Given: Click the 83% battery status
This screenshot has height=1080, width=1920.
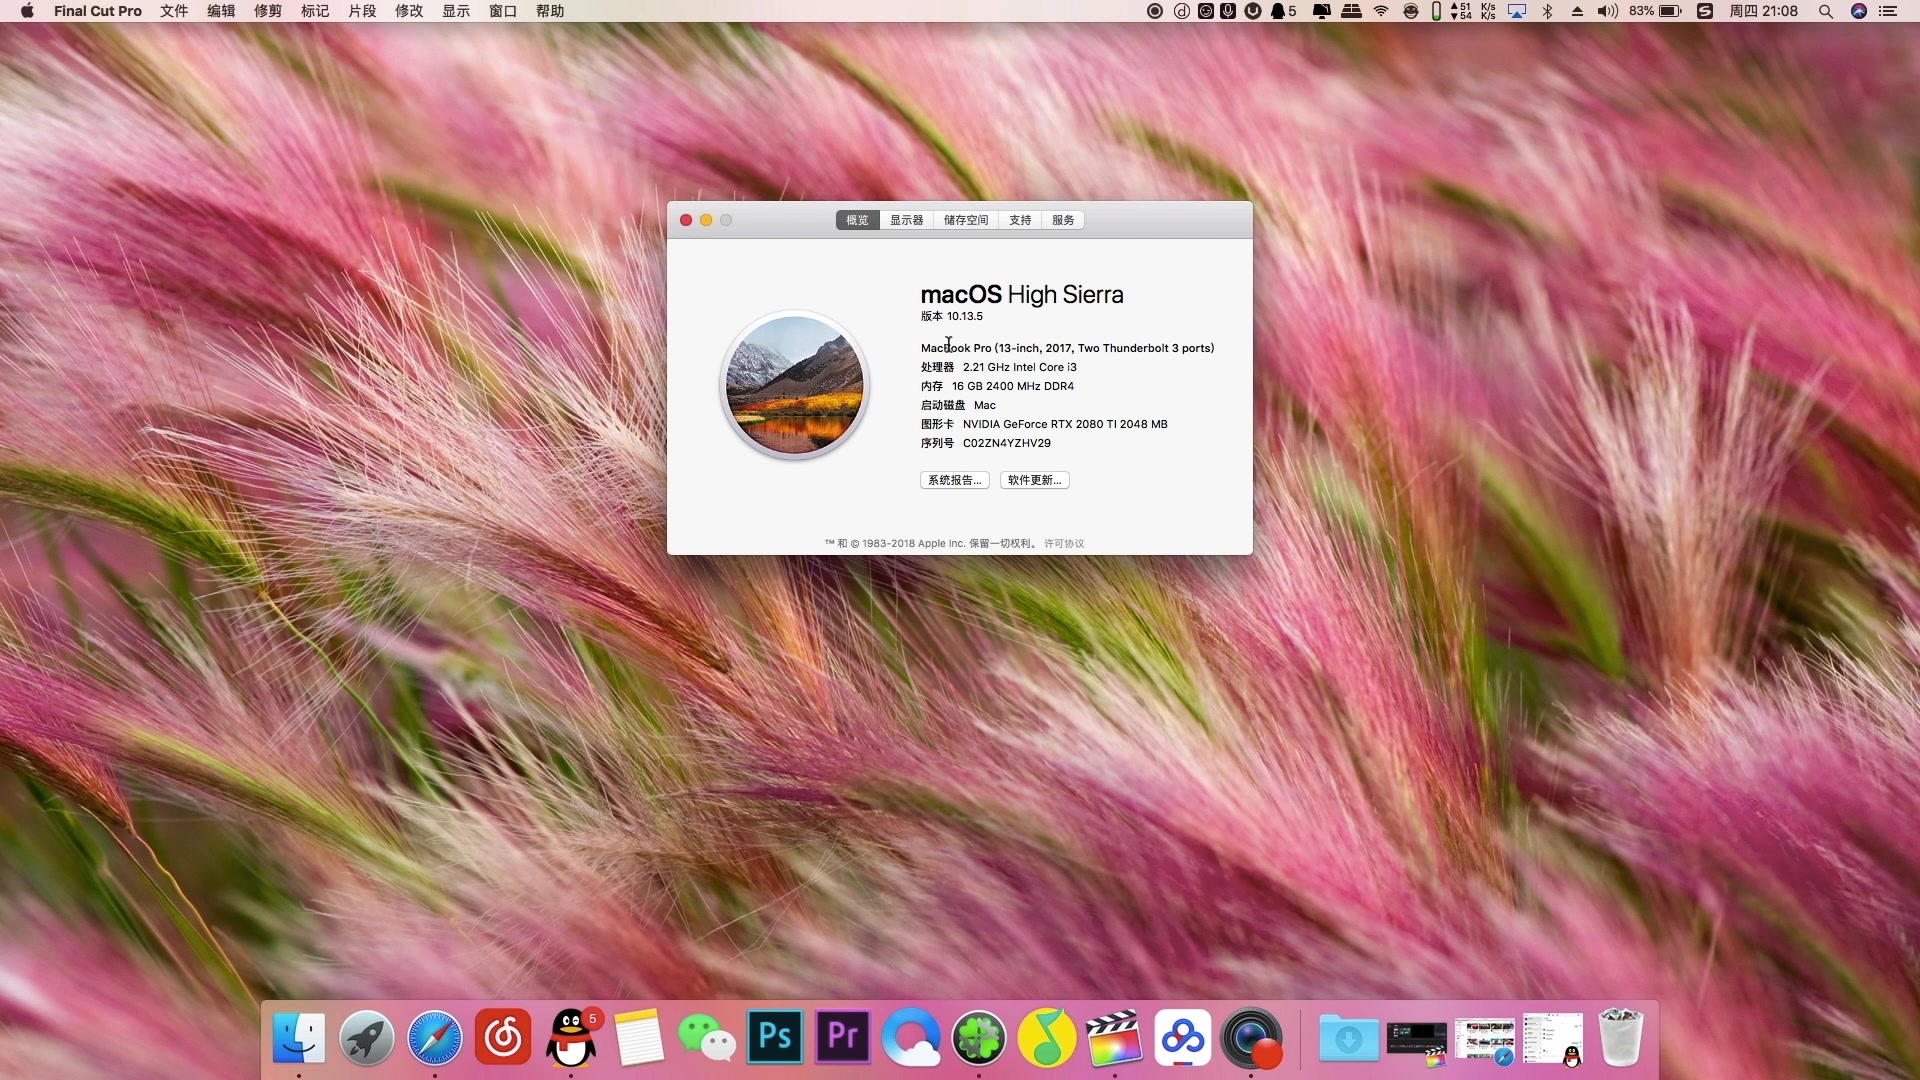Looking at the screenshot, I should pos(1655,11).
